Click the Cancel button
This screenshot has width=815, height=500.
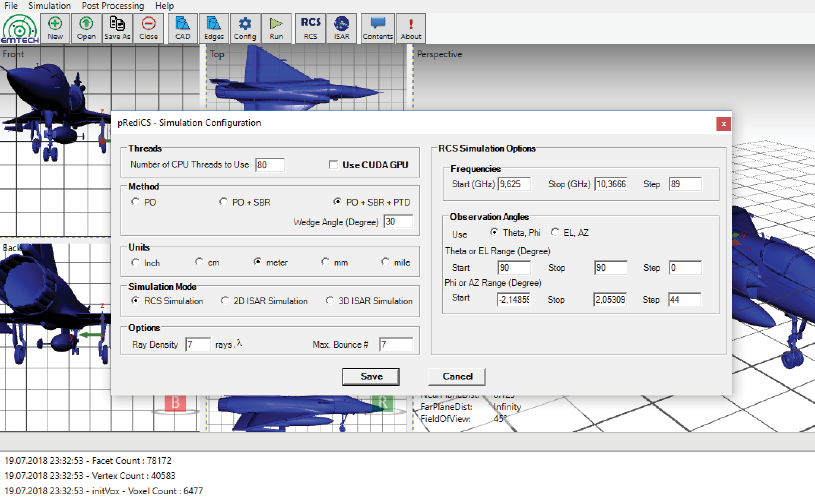(x=457, y=376)
